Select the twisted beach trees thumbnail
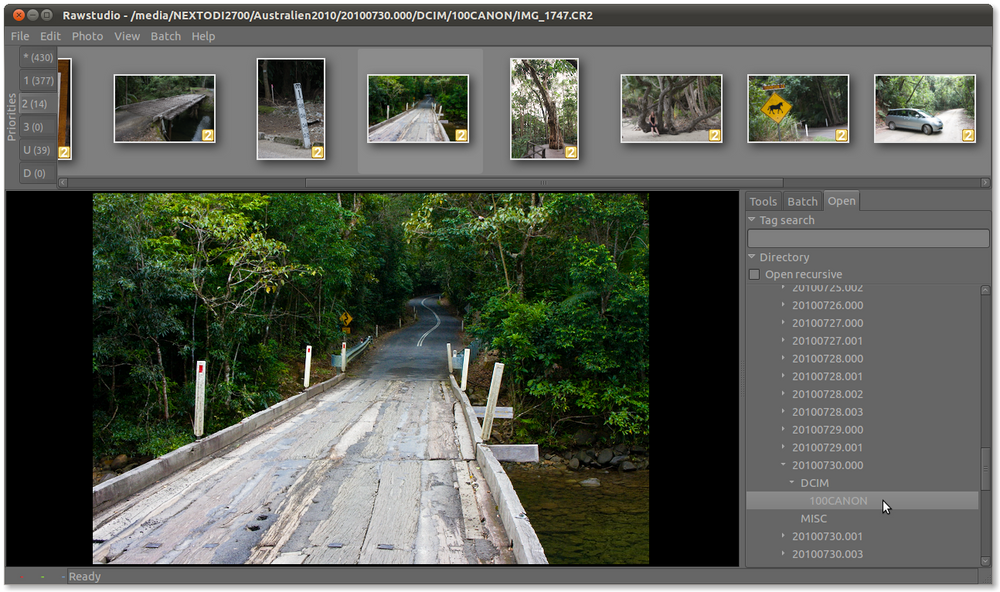Image resolution: width=1000 pixels, height=592 pixels. [672, 108]
